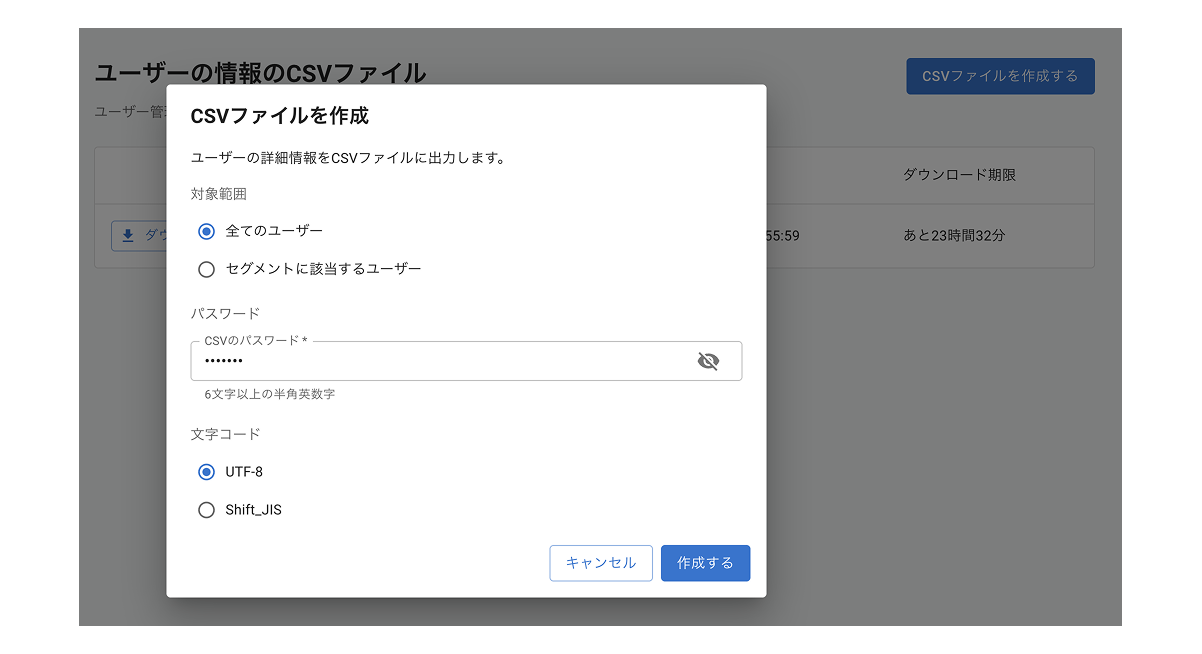The width and height of the screenshot is (1202, 654).
Task: Select the Shift_JIS encoding option
Action: 206,509
